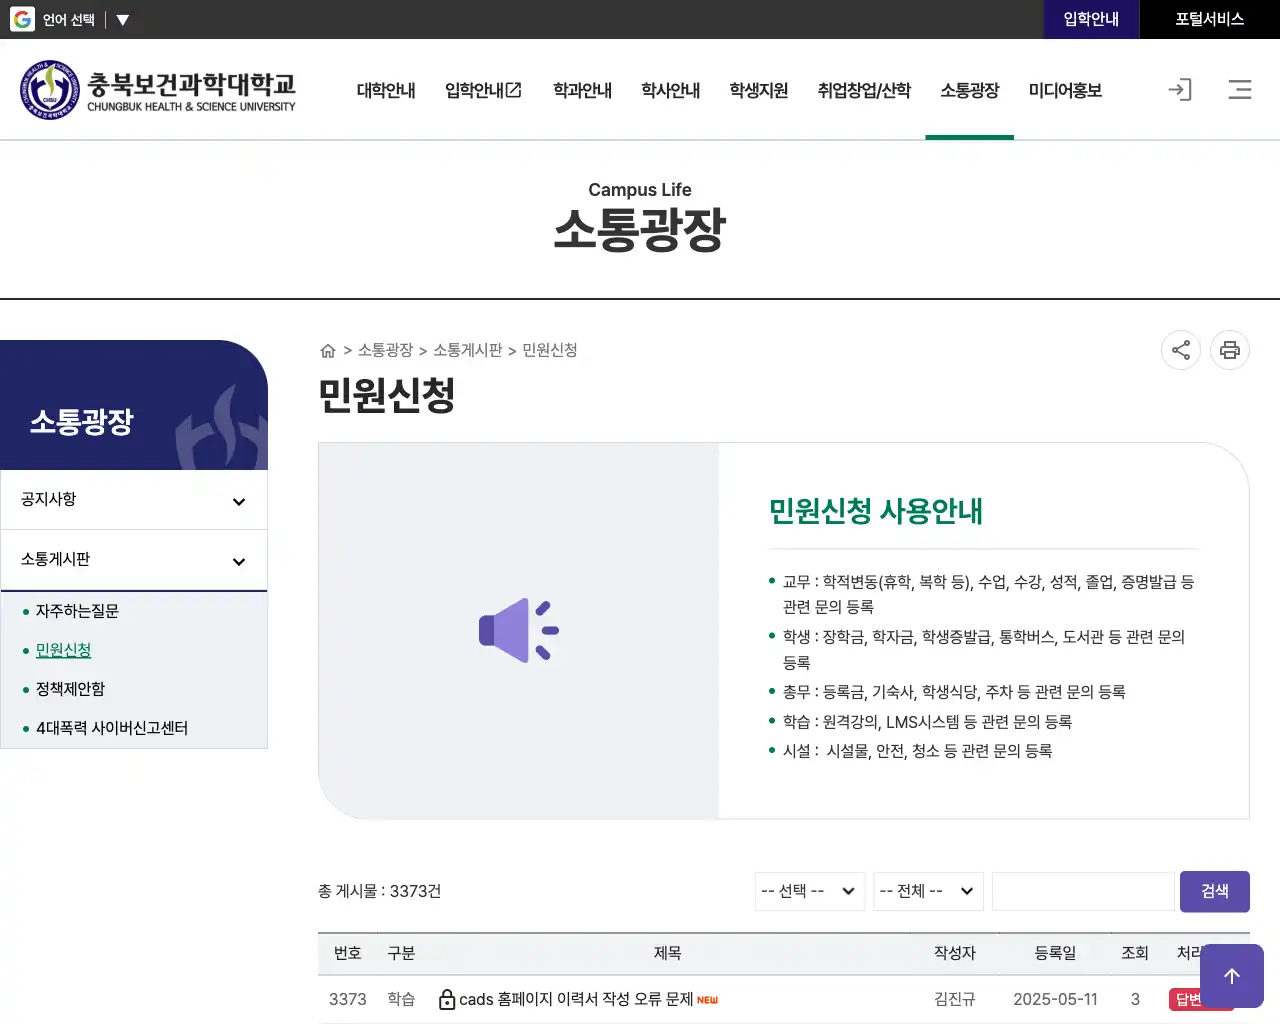The width and height of the screenshot is (1280, 1024).
Task: Click the search keyword input field
Action: [1083, 891]
